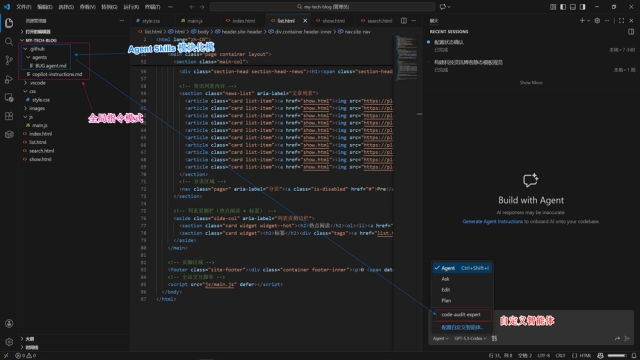Close the list.html tab

[305, 21]
